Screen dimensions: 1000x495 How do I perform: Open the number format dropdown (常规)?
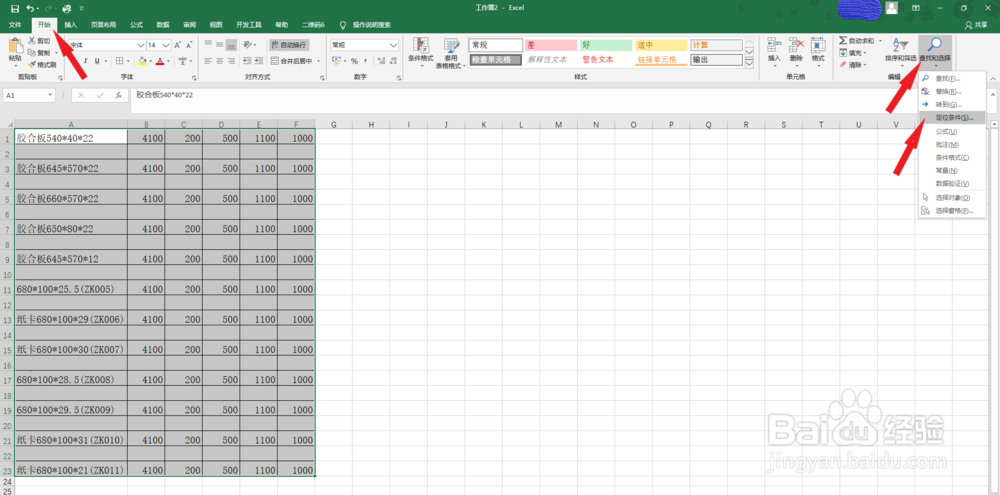point(393,45)
